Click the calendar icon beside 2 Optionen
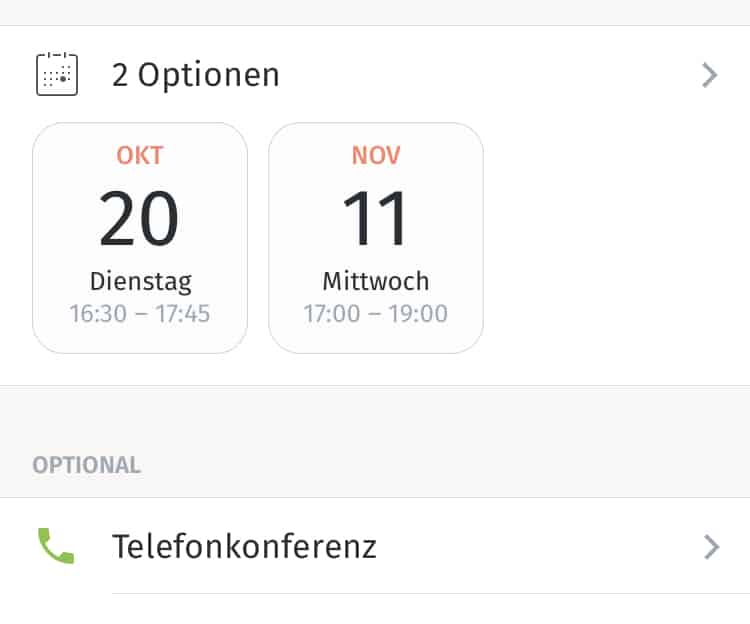 [57, 75]
